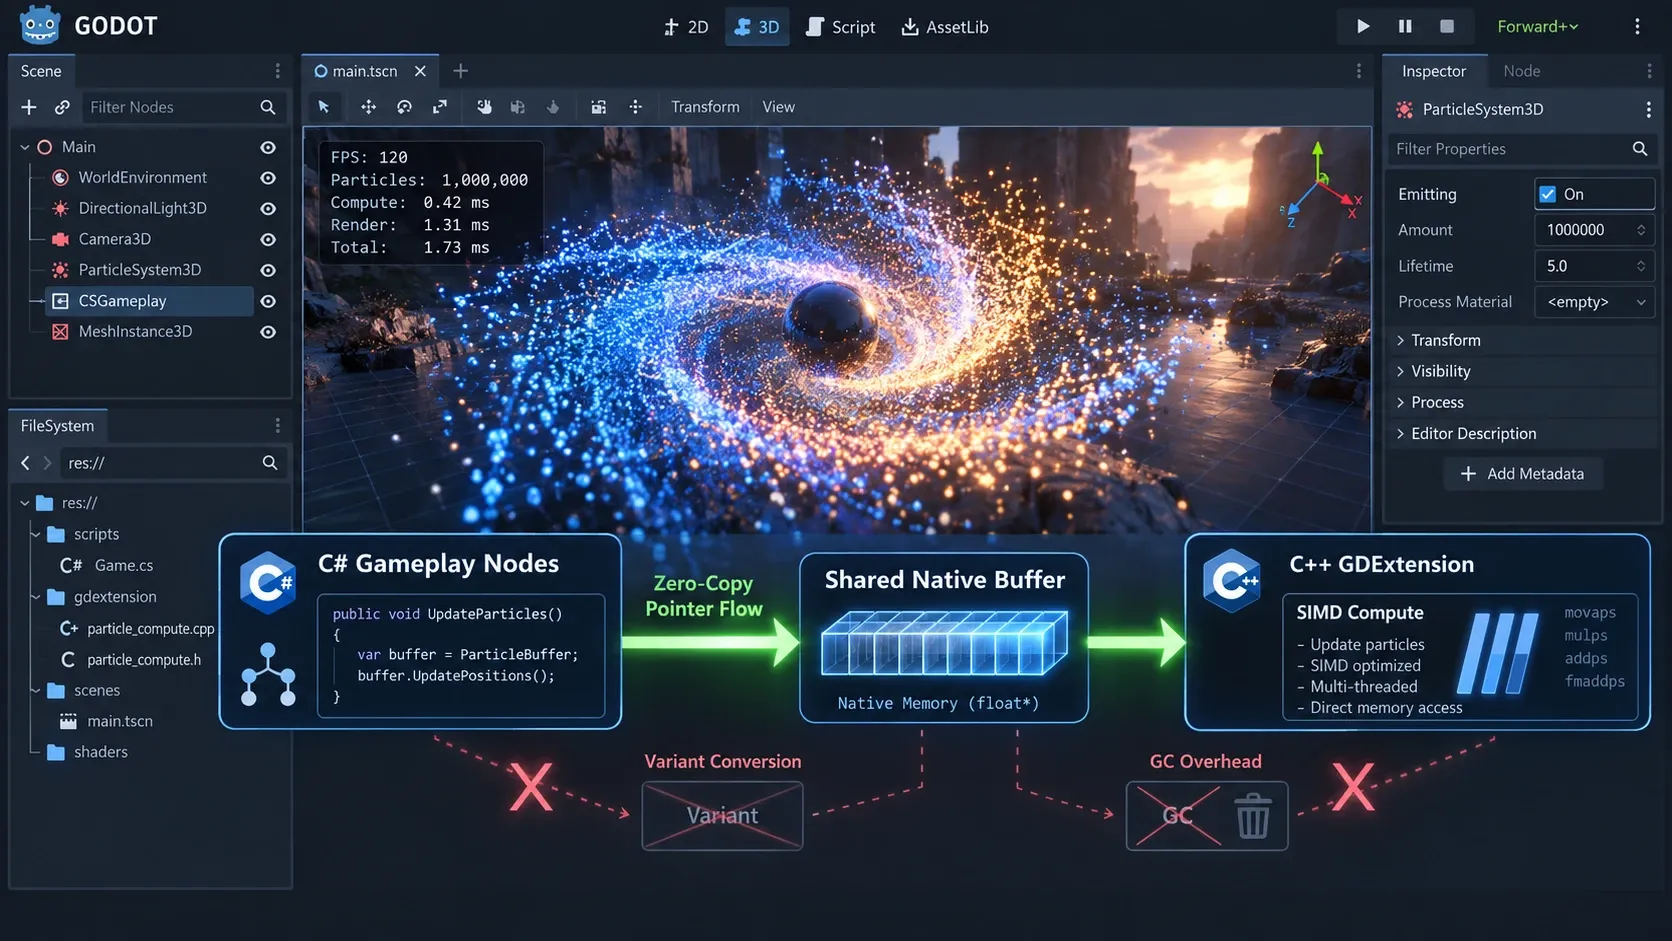This screenshot has height=941, width=1672.
Task: Hide the DirectionalLight3D node
Action: point(268,209)
